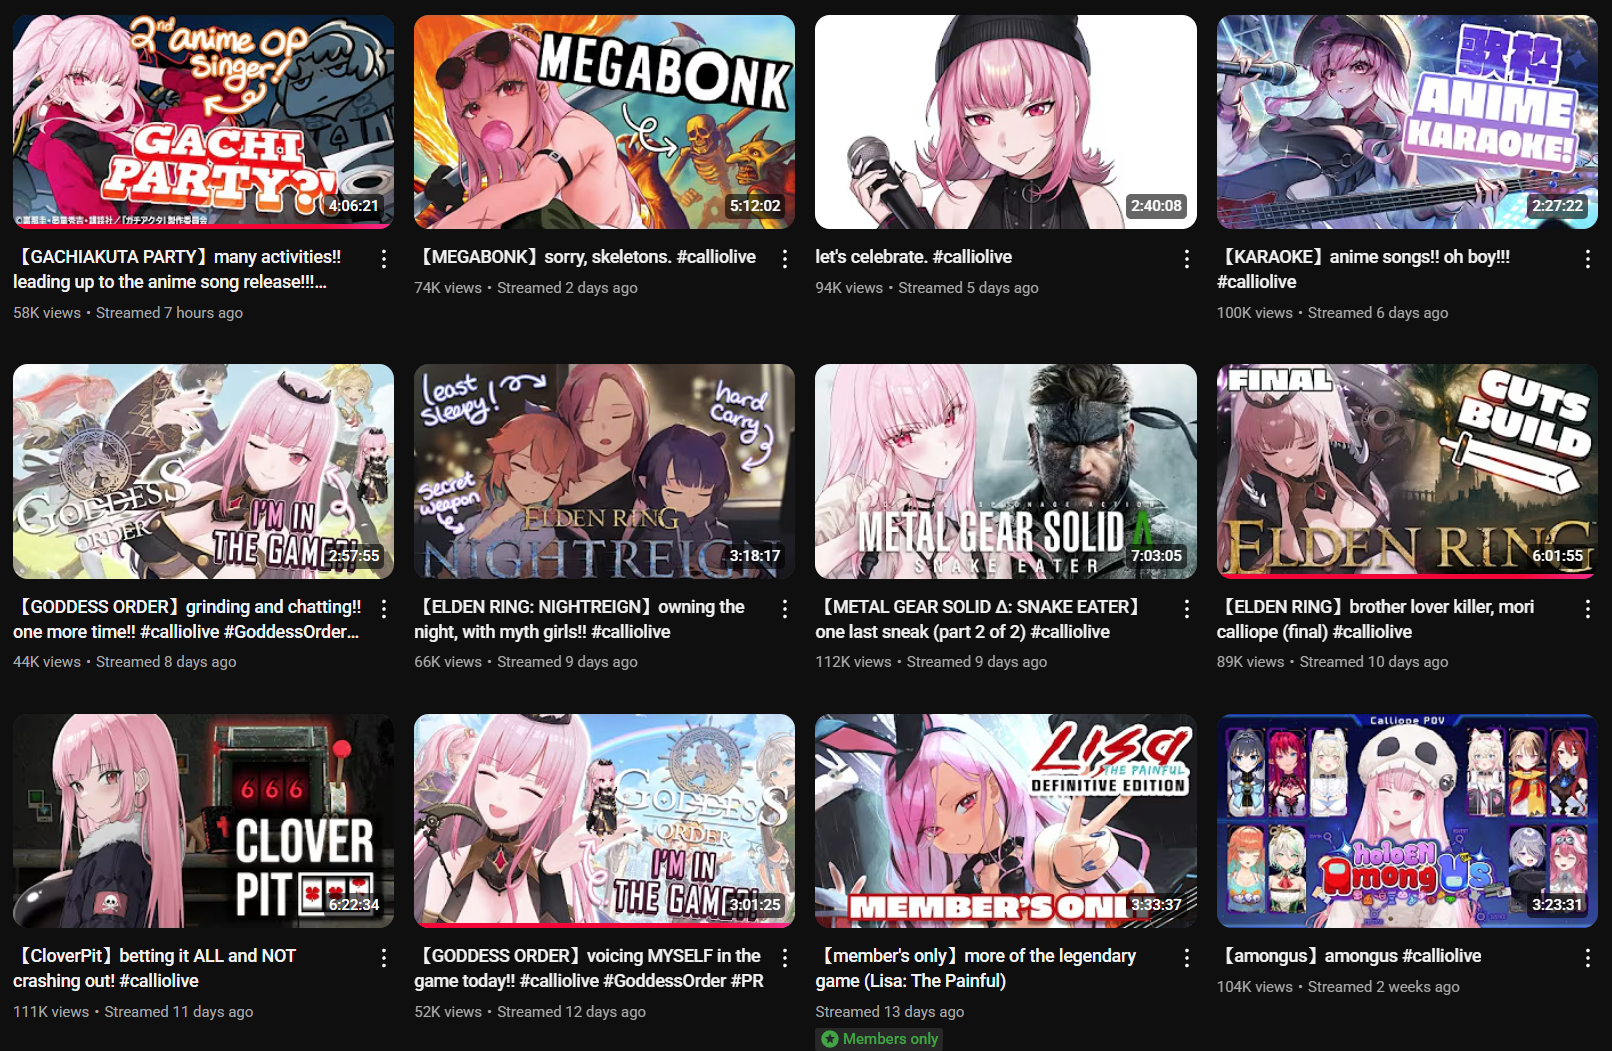The height and width of the screenshot is (1051, 1612).
Task: Open three-dot menu for CloverPit video
Action: [x=384, y=958]
